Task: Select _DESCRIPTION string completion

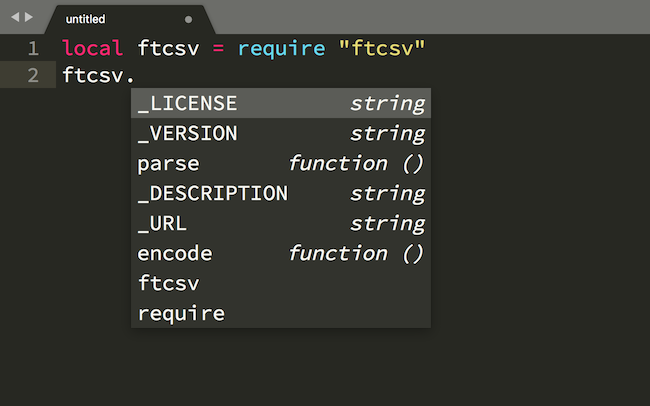Action: tap(281, 193)
